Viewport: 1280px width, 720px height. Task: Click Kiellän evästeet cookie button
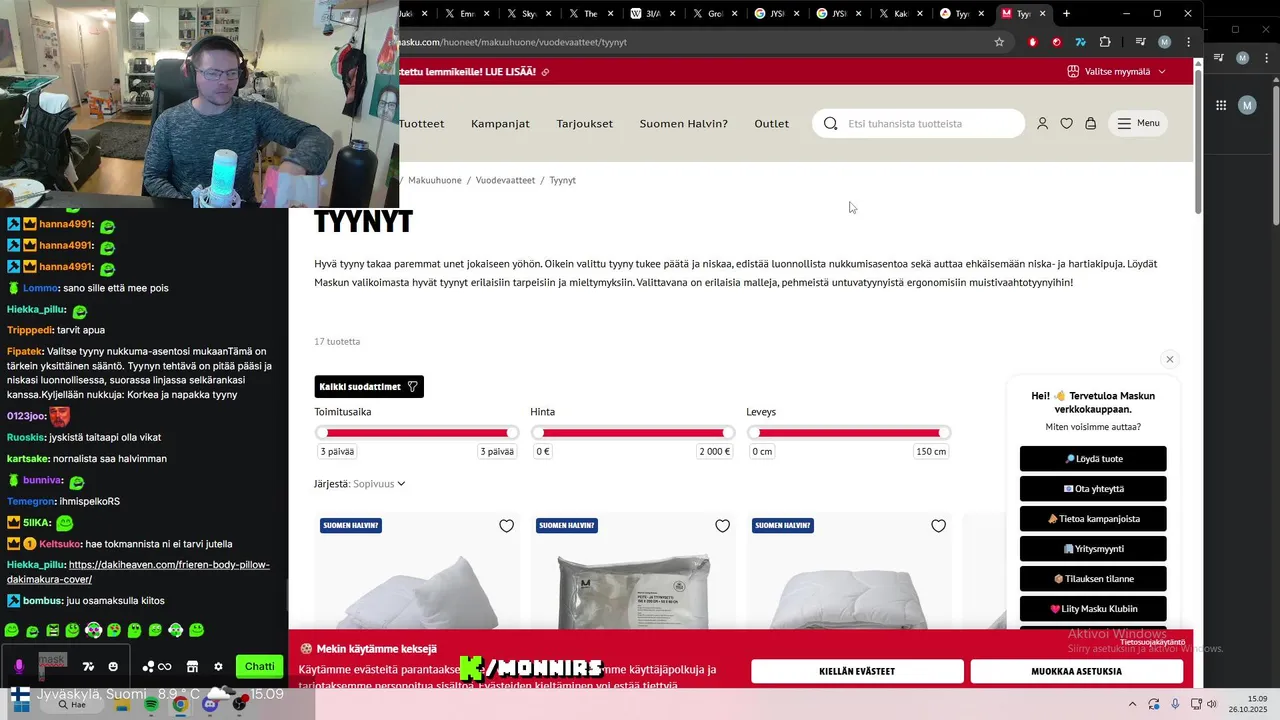(x=857, y=671)
